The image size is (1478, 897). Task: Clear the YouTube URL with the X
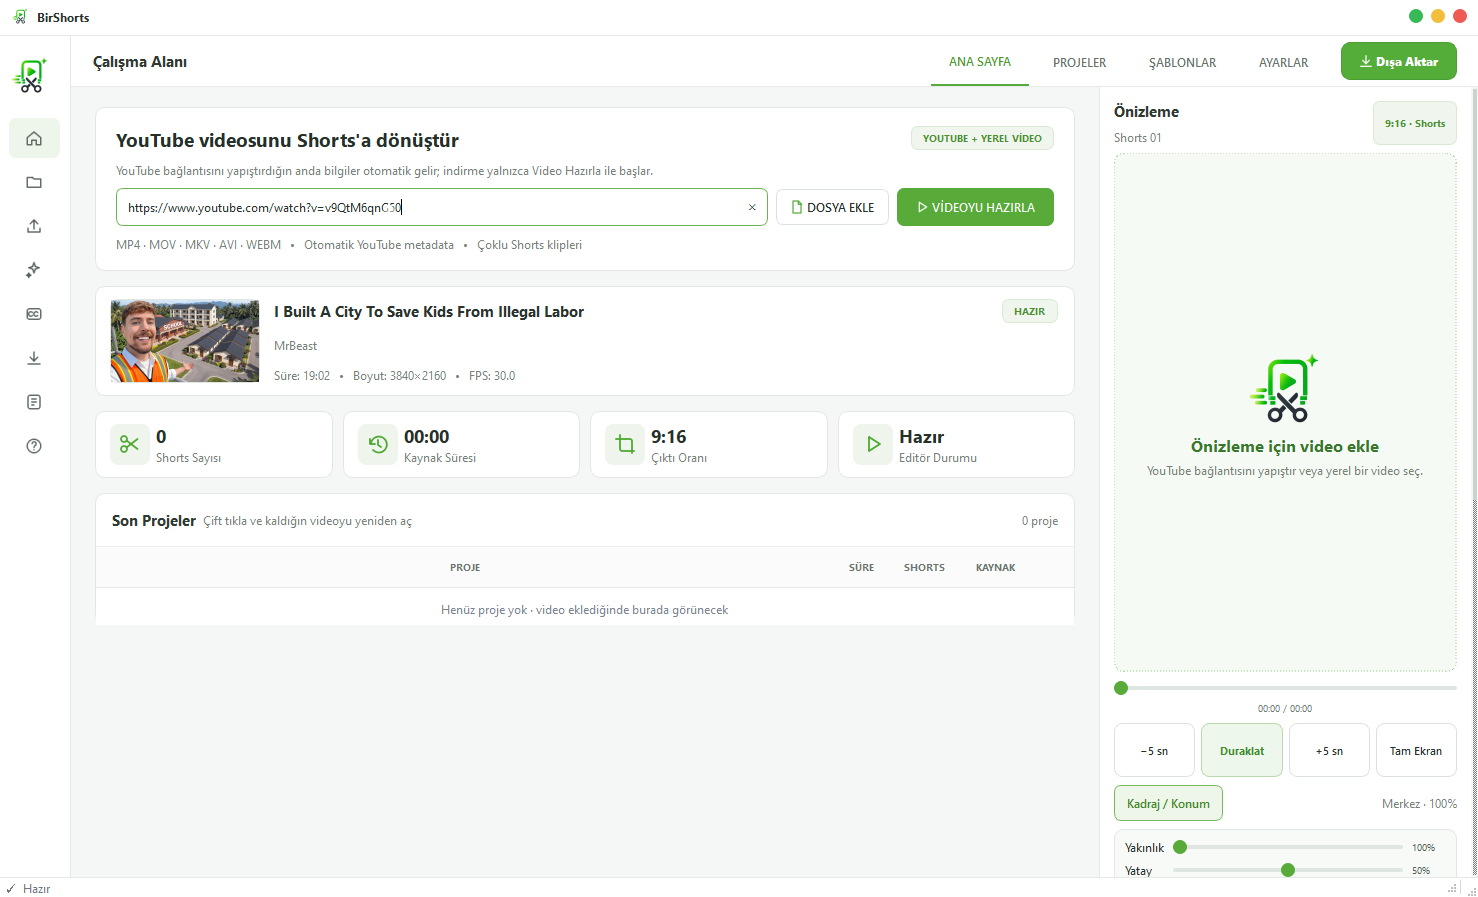(x=752, y=208)
